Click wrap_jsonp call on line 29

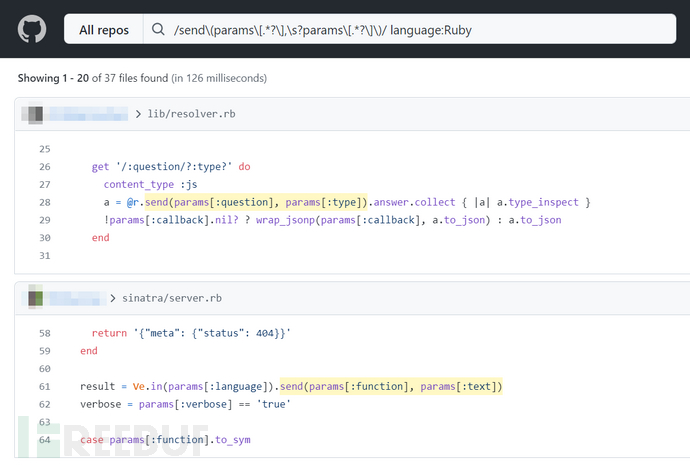(x=373, y=220)
